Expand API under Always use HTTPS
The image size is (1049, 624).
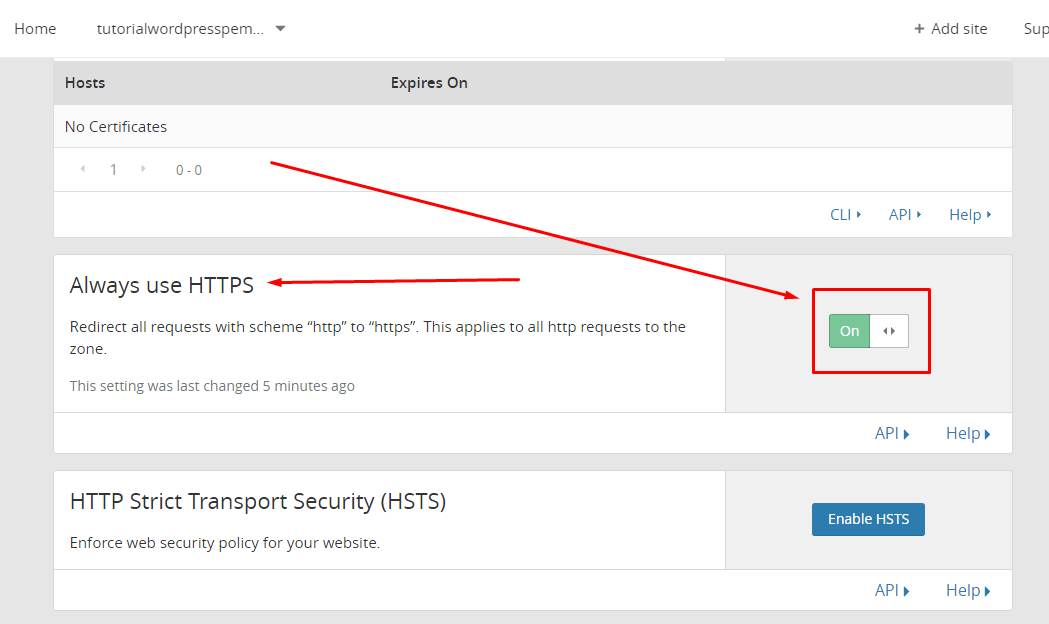pyautogui.click(x=892, y=433)
